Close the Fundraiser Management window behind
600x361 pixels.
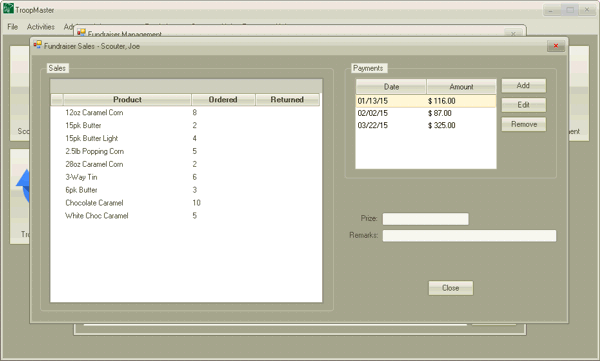[513, 33]
